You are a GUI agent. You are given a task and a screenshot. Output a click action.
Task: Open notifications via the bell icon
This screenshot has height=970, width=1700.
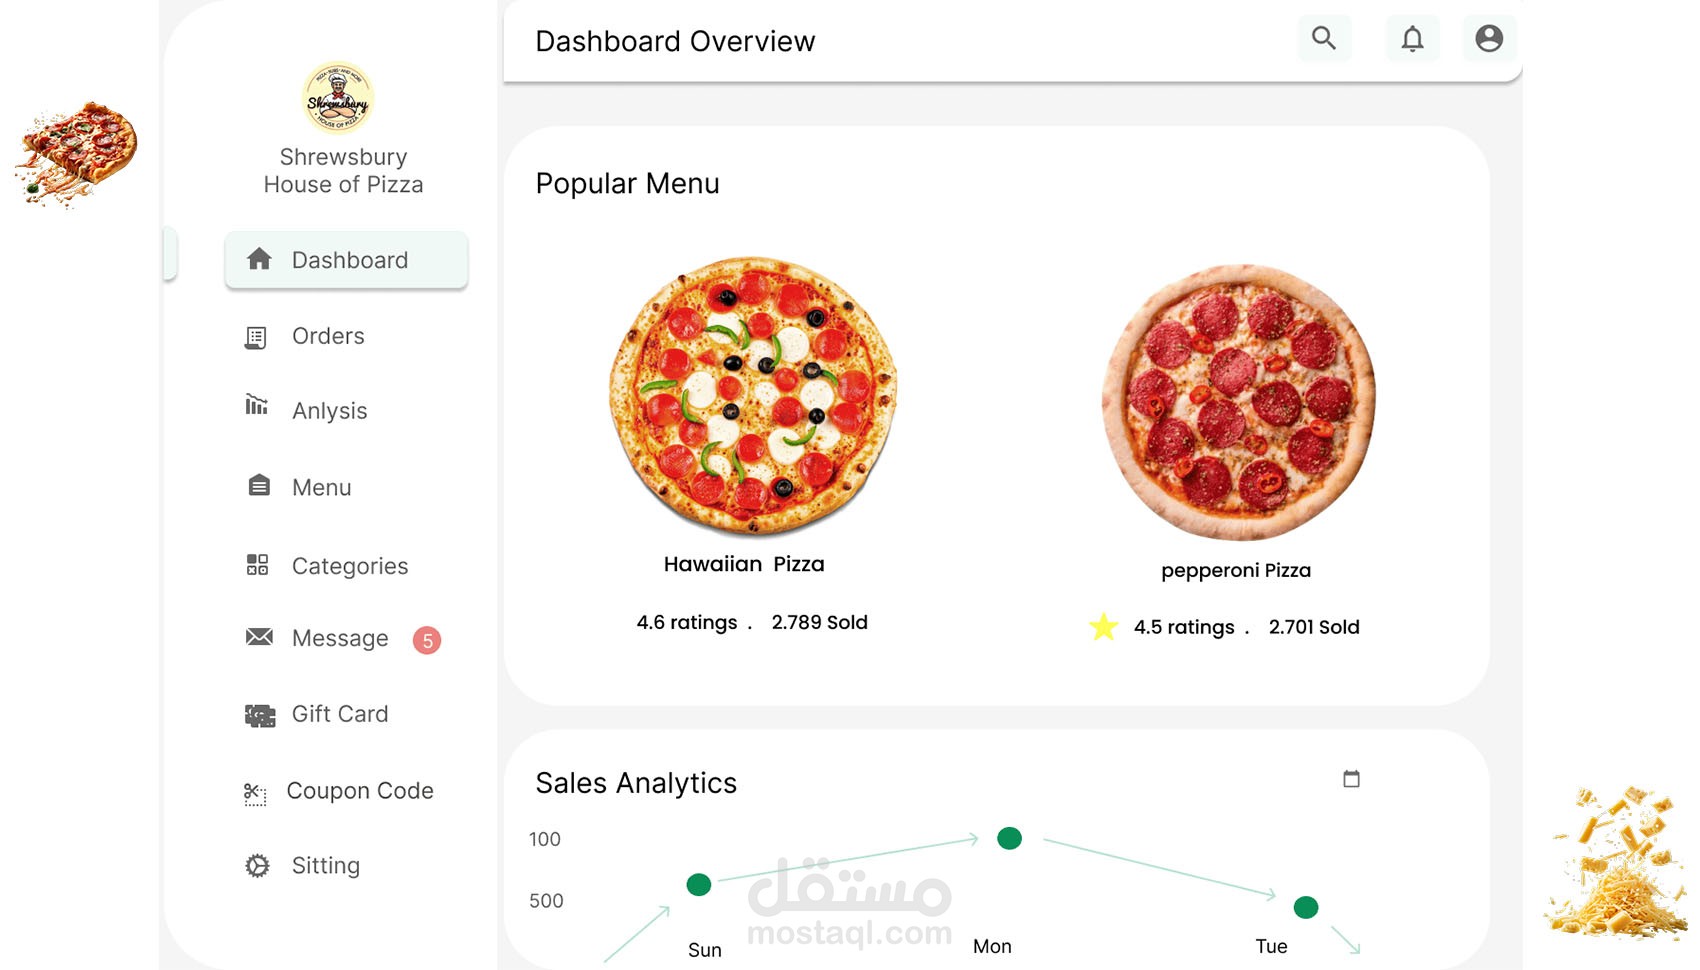pyautogui.click(x=1412, y=38)
